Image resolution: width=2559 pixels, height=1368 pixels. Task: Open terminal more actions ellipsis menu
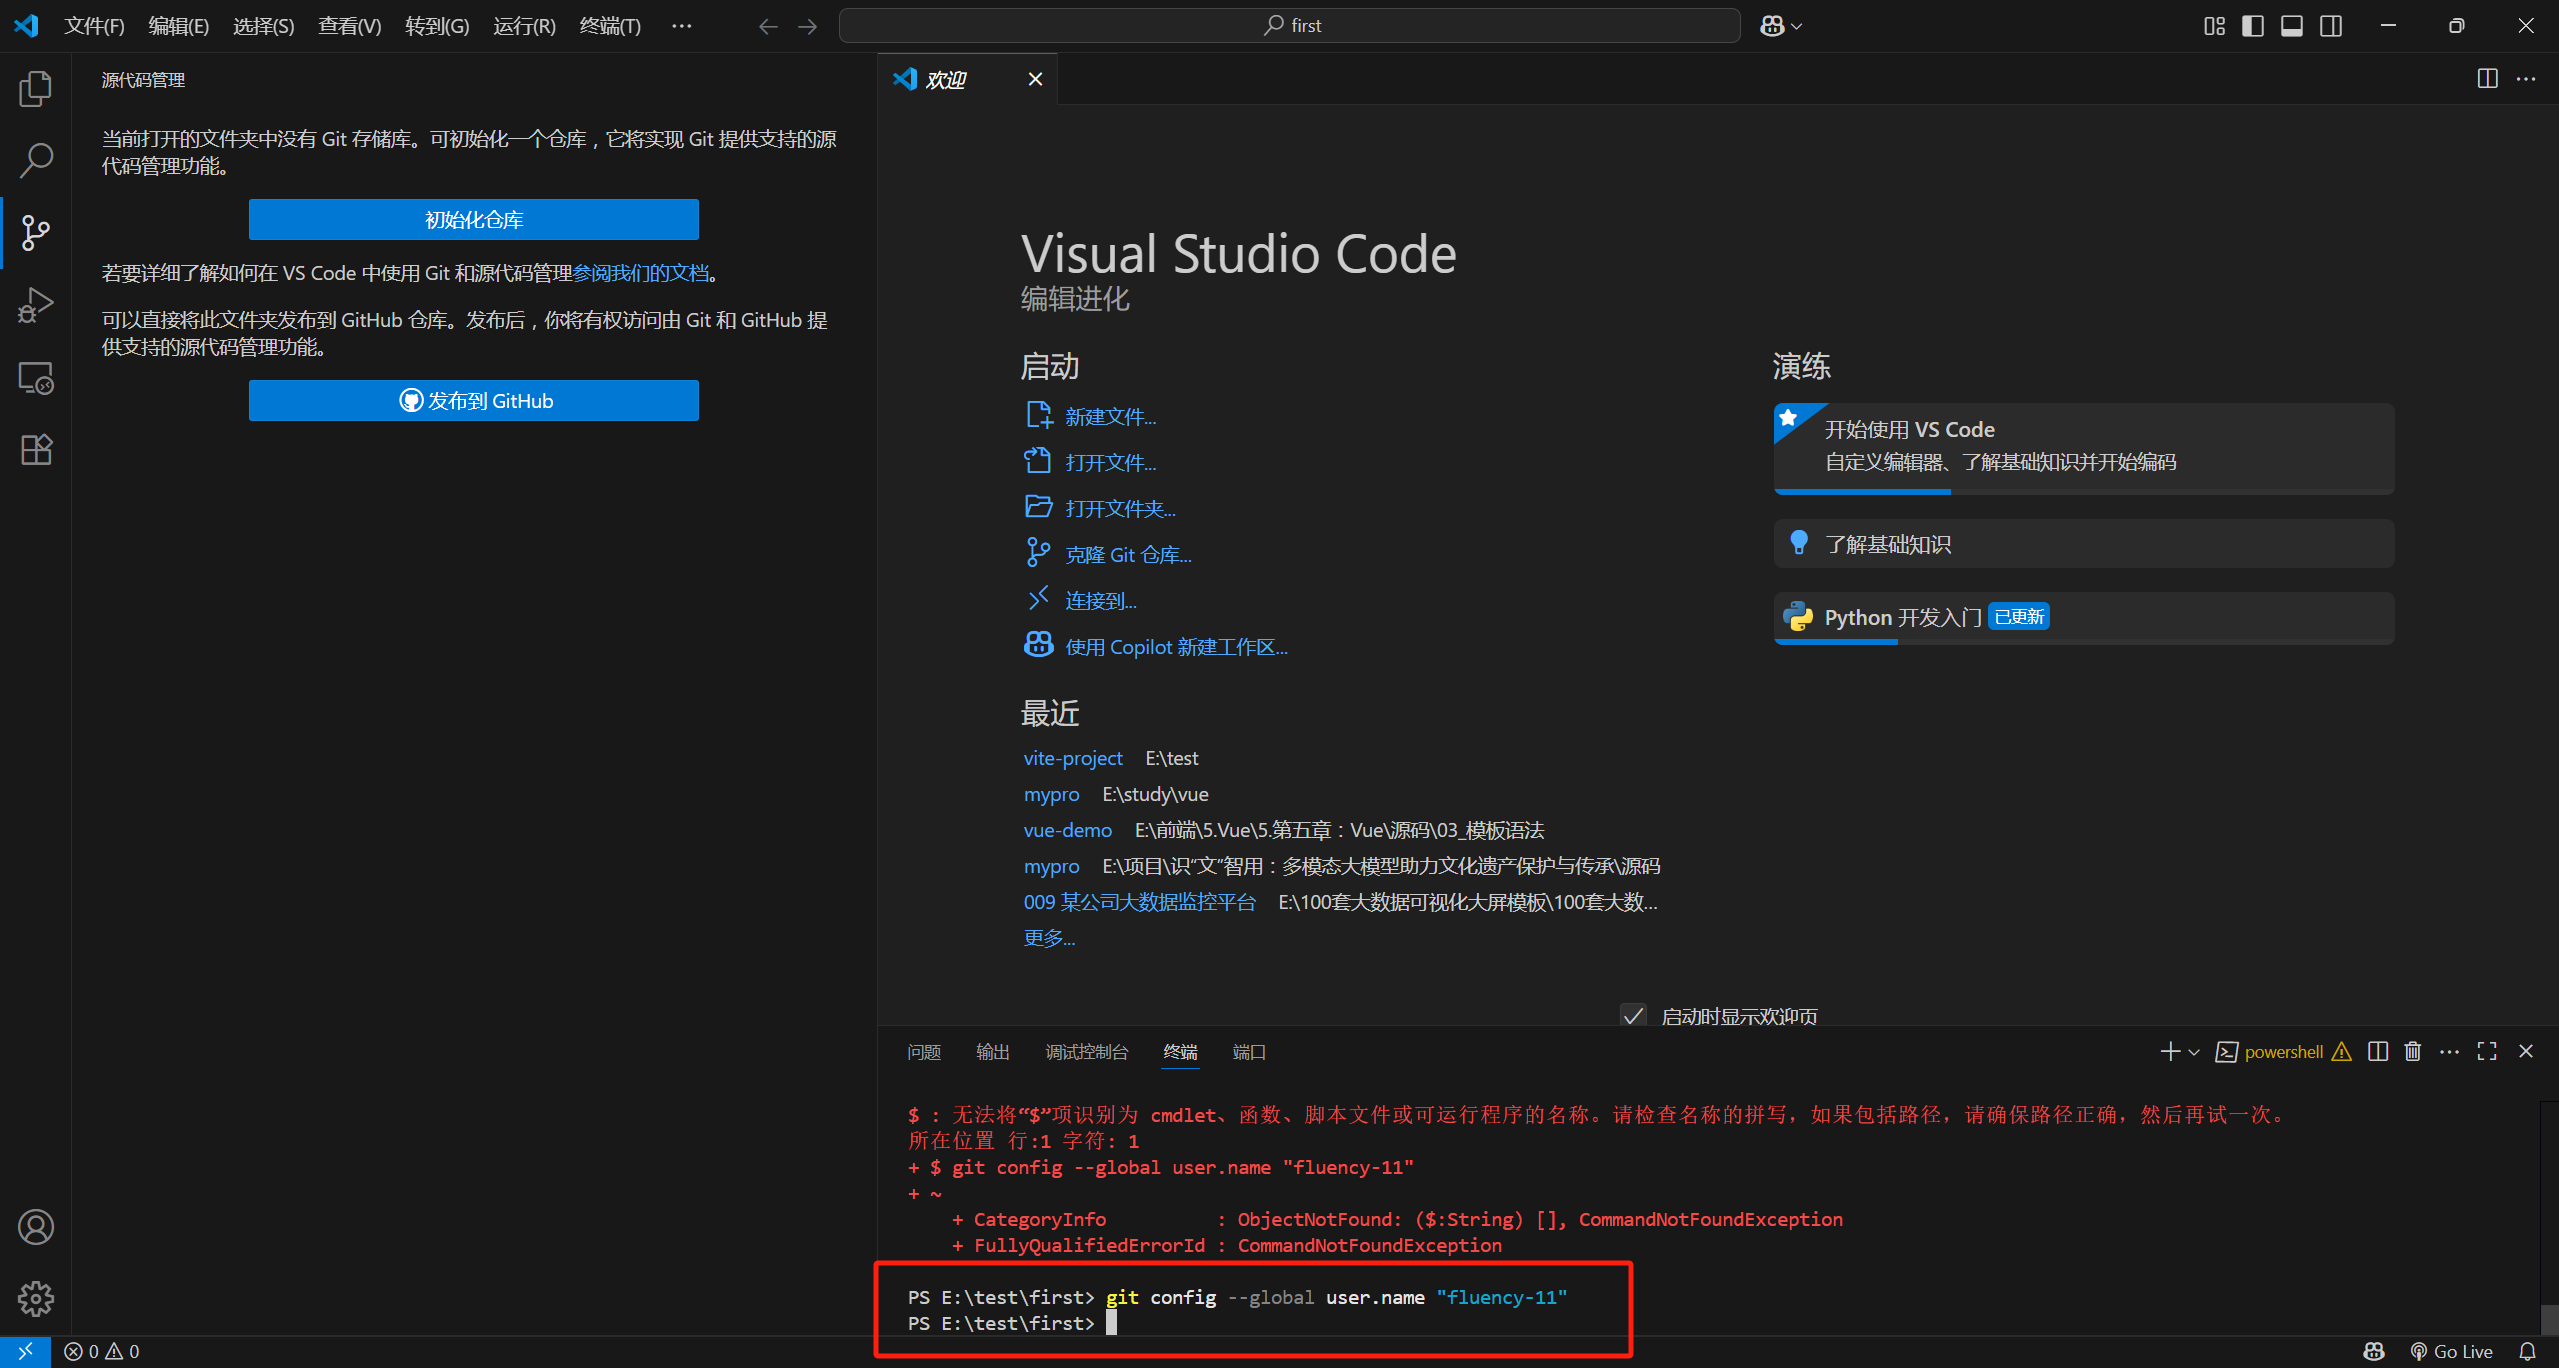tap(2450, 1051)
